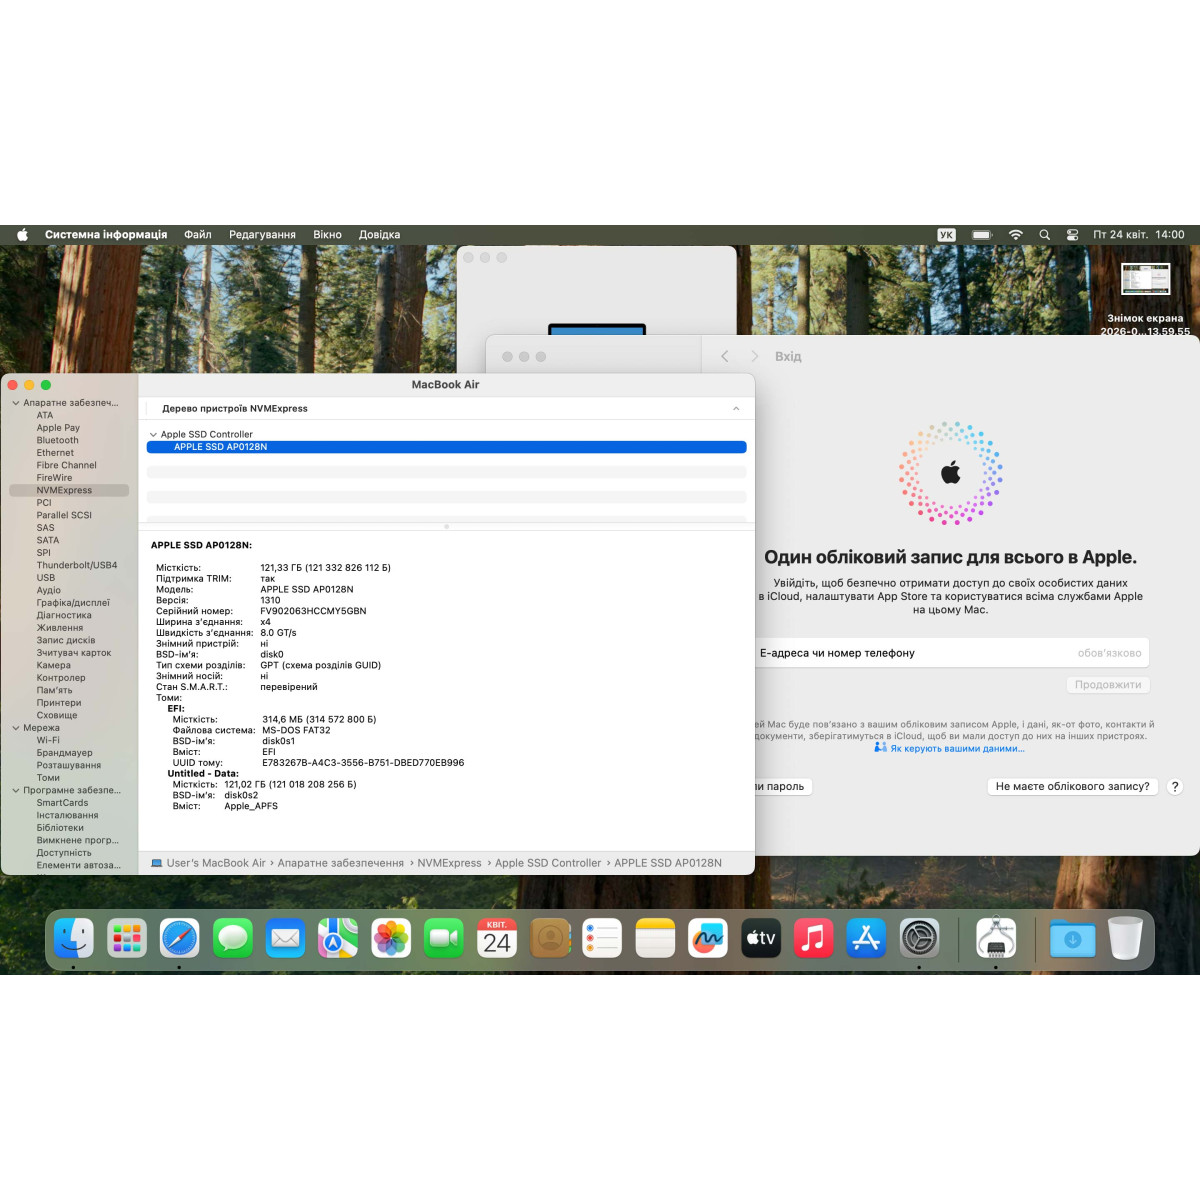Image resolution: width=1200 pixels, height=1200 pixels.
Task: Open Control Center in menu bar
Action: (x=1072, y=235)
